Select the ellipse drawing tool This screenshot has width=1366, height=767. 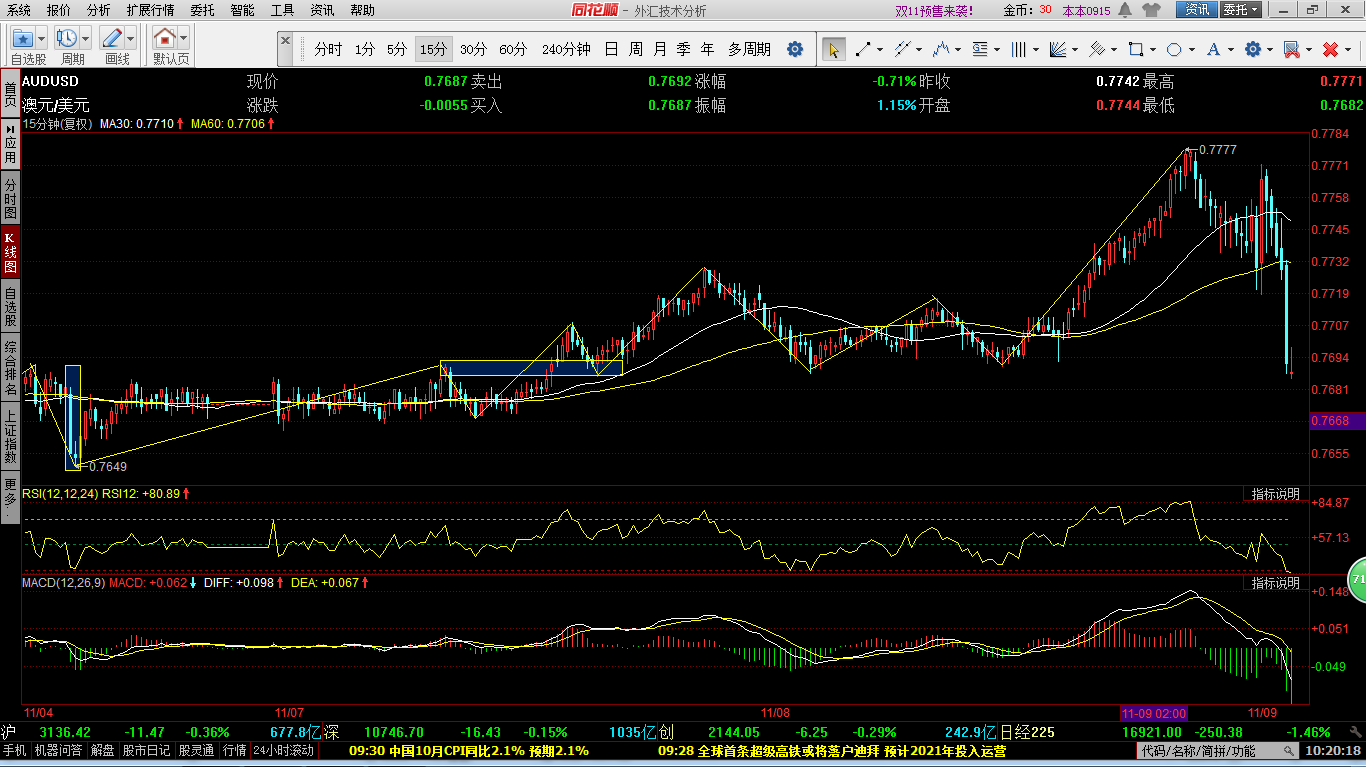coord(1174,49)
